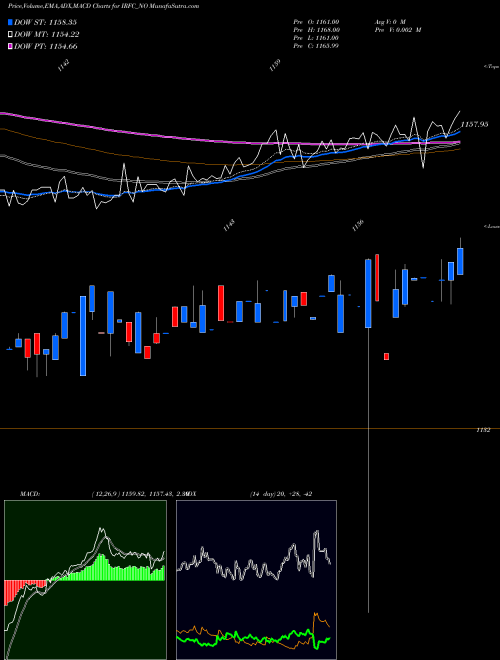The image size is (500, 660).
Task: Click the chart title text for IRFC_NO
Action: coord(104,6)
